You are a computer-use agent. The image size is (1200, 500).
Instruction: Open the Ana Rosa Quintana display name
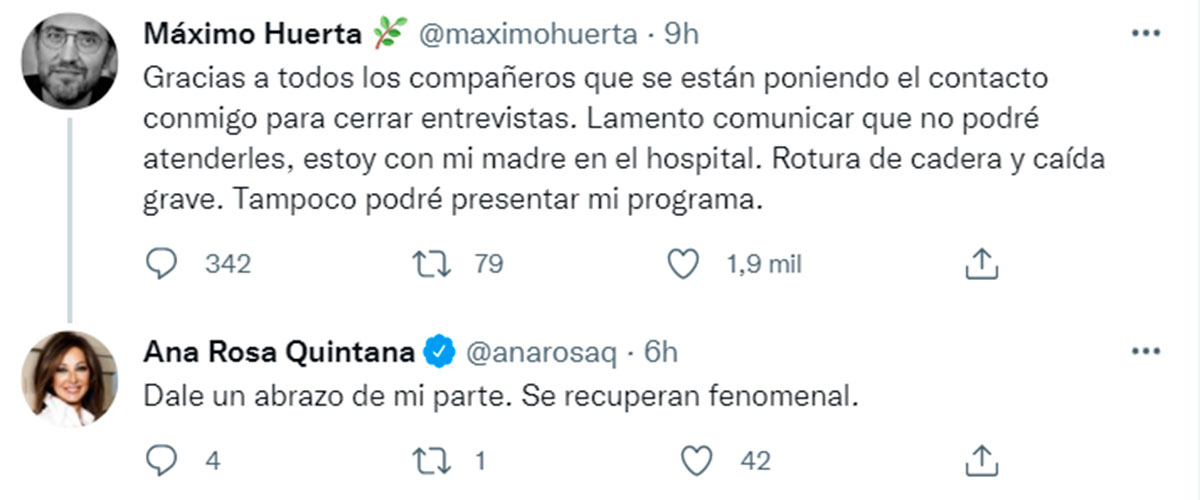point(281,352)
